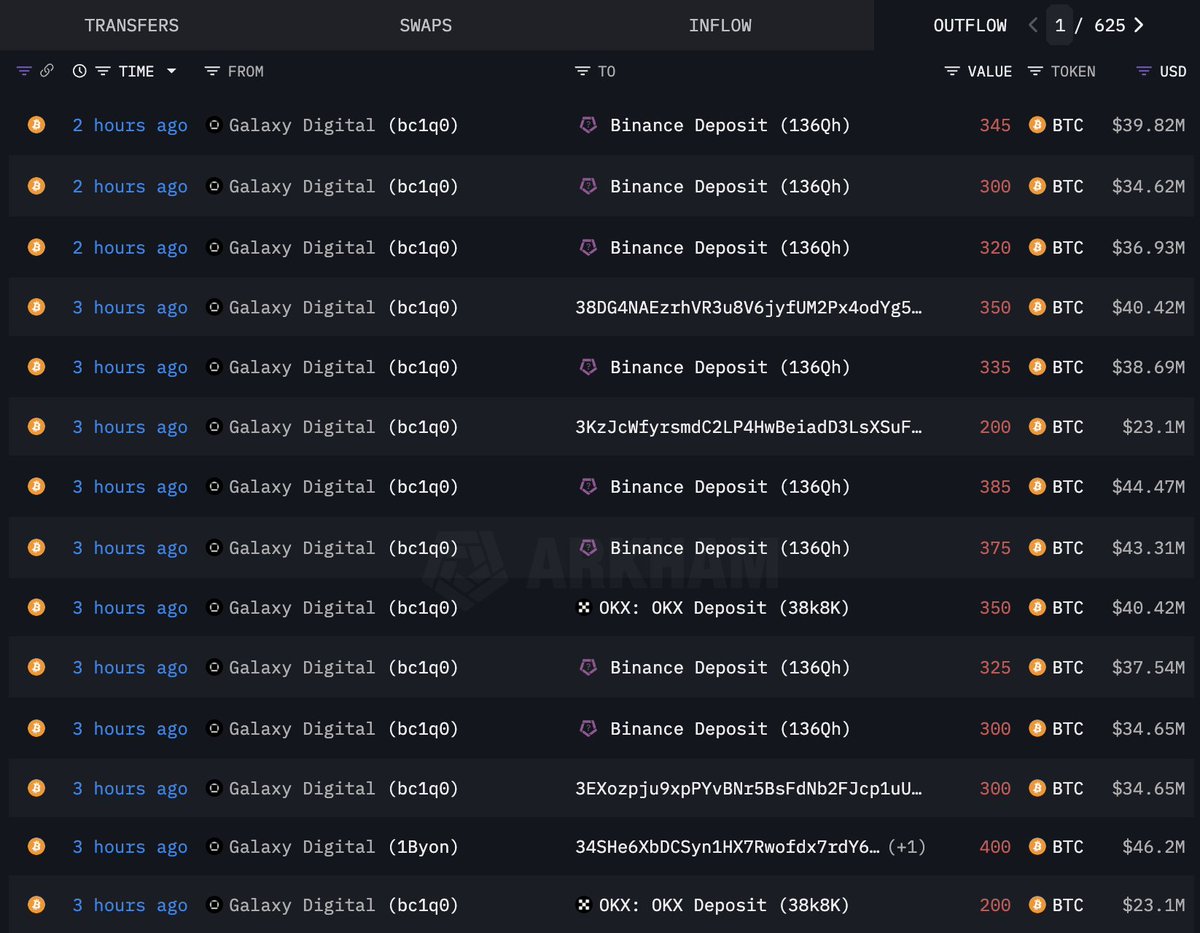Open the TO column filter icon

click(x=582, y=71)
